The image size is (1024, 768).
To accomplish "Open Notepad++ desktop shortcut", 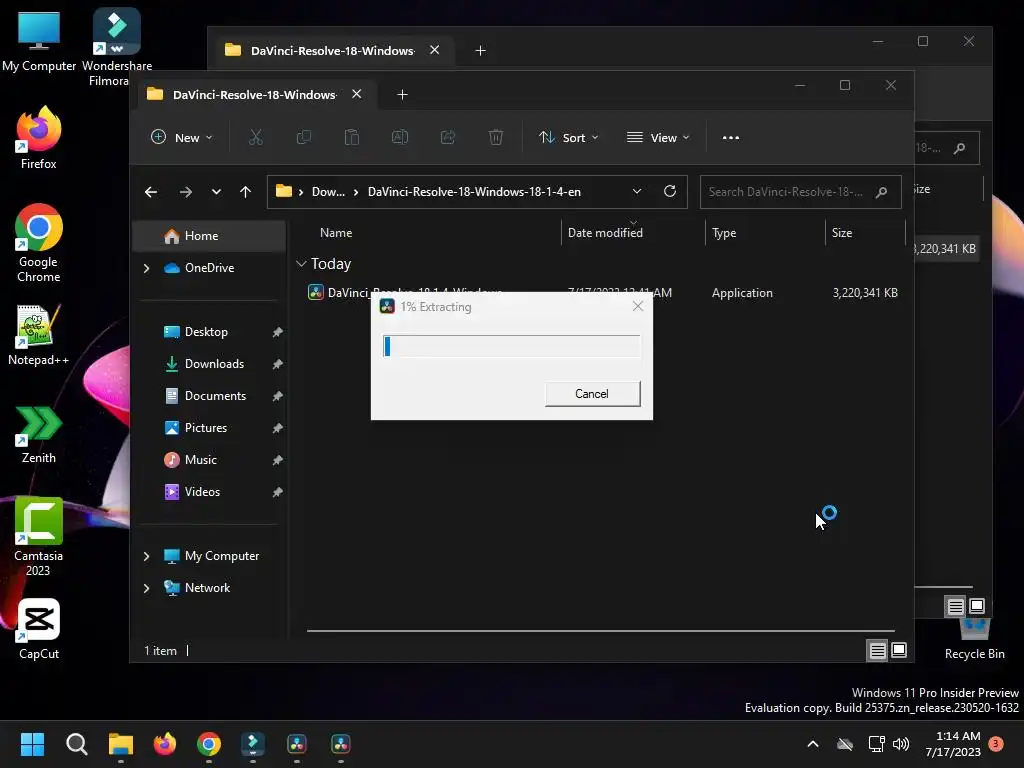I will point(39,334).
